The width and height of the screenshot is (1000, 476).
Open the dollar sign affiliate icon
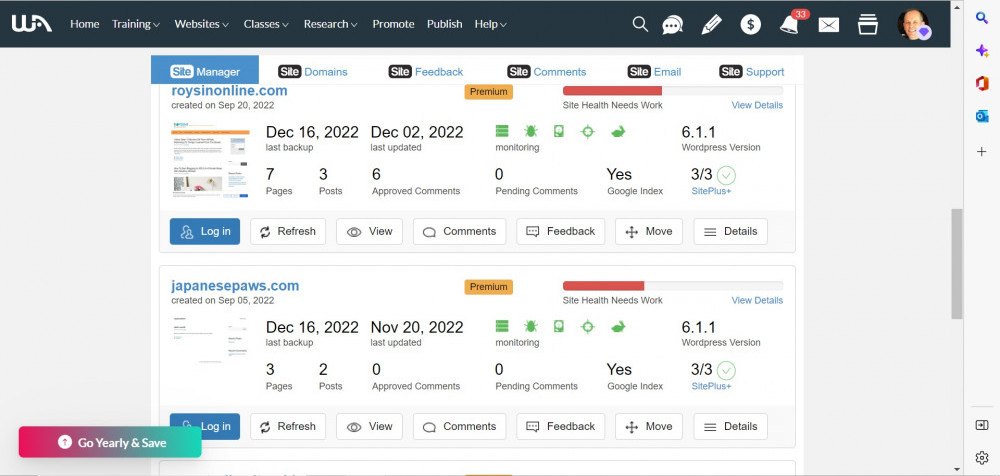[751, 24]
